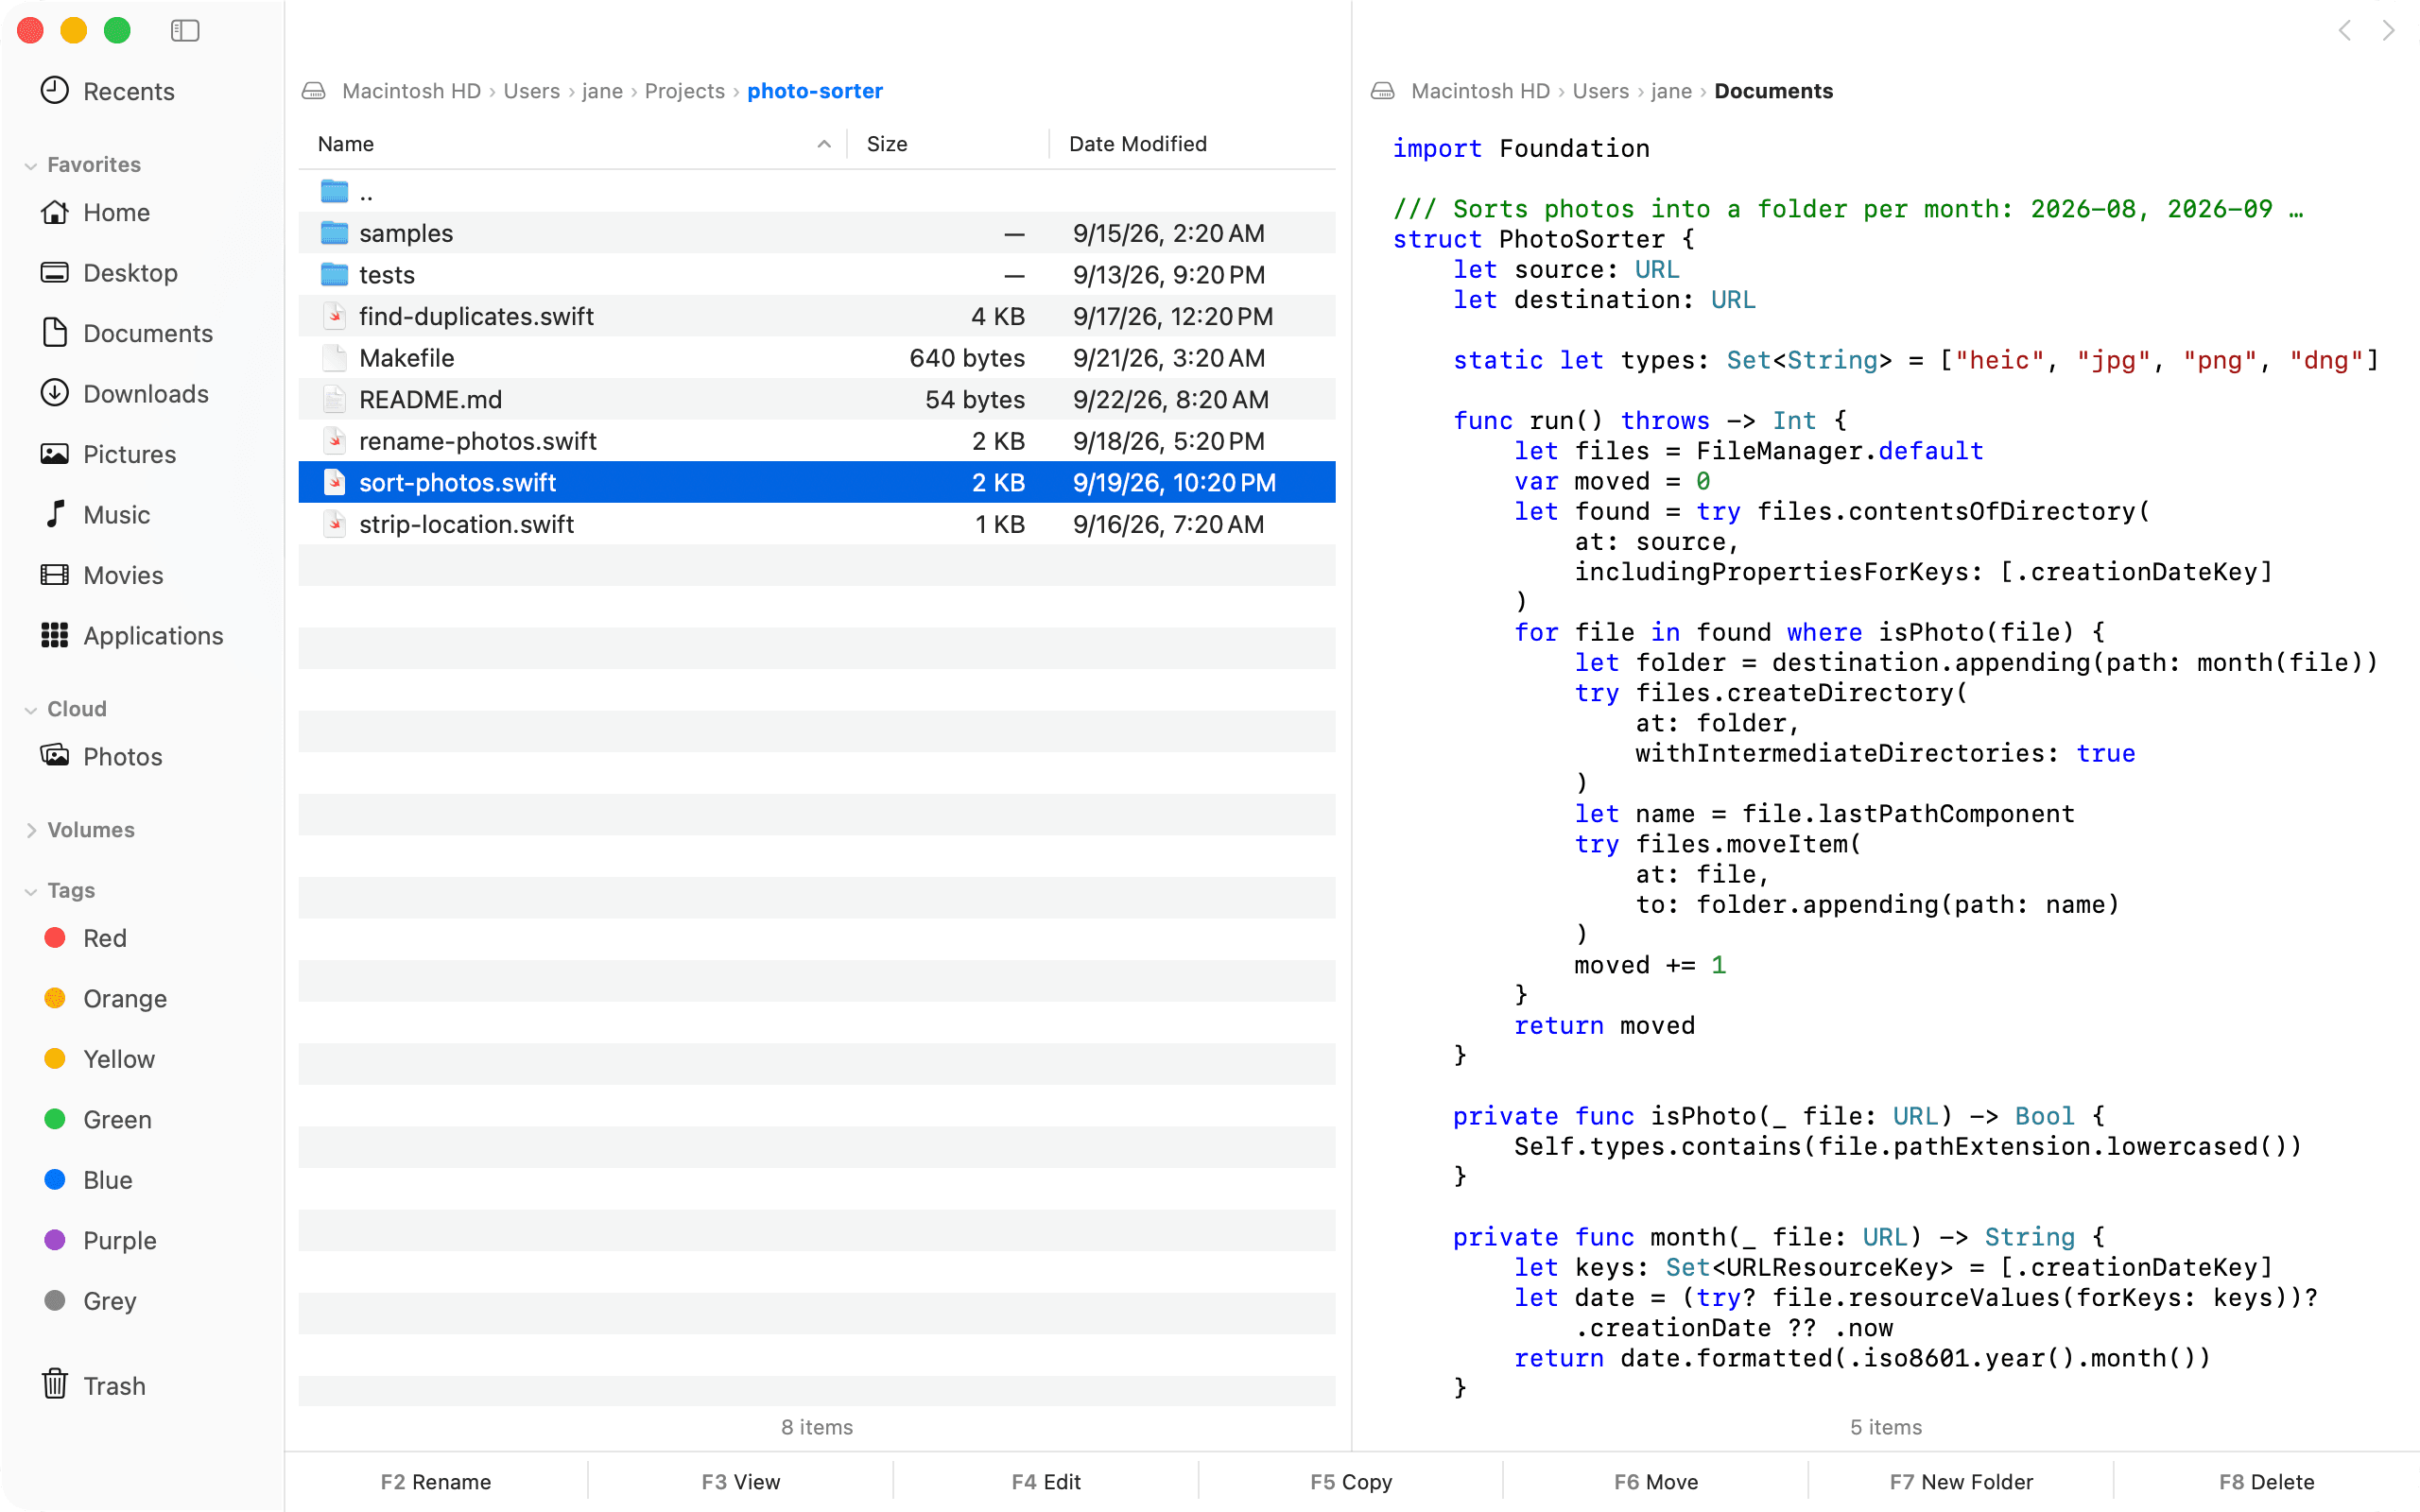Click photo-sorter in the breadcrumb path
Screen dimensions: 2420x1512
tap(815, 91)
